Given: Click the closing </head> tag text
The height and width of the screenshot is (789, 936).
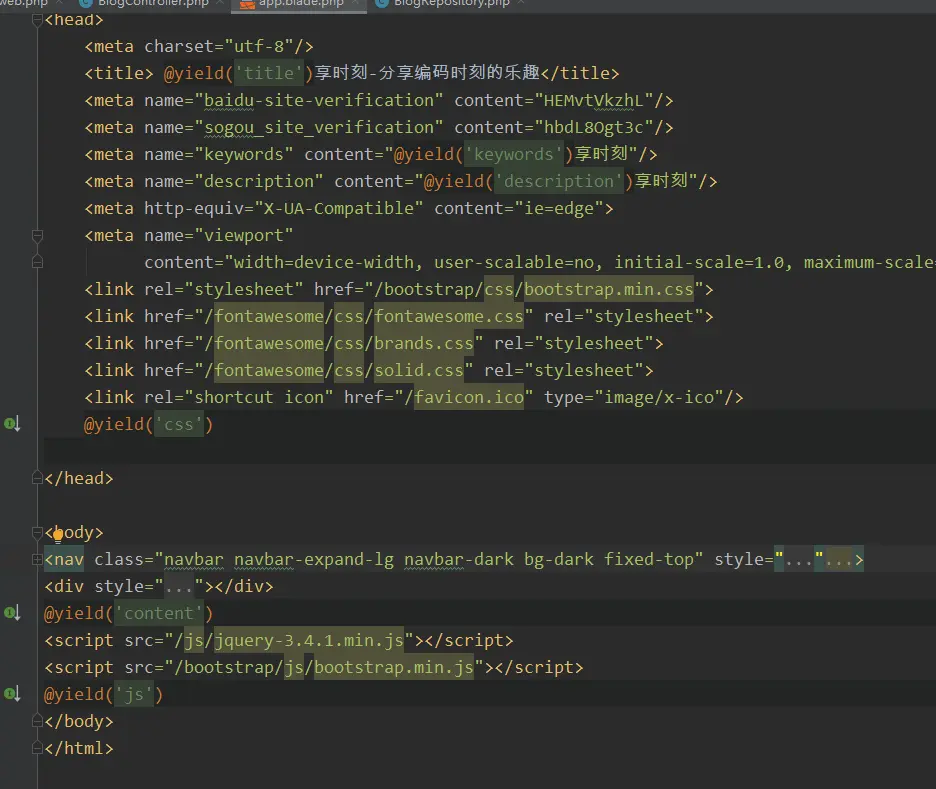Looking at the screenshot, I should click(79, 478).
